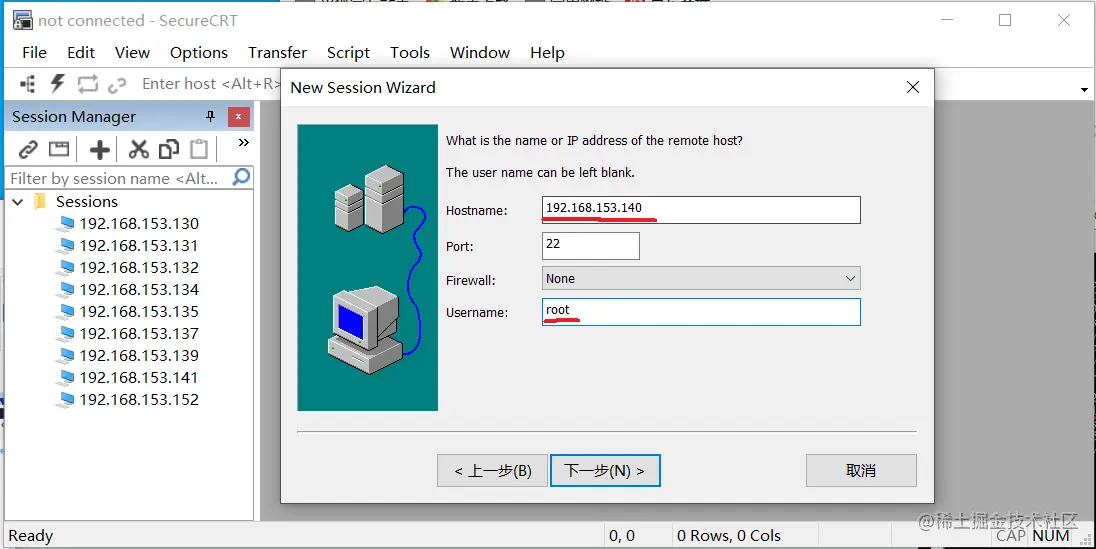The height and width of the screenshot is (549, 1096).
Task: Select session 192.168.153.134
Action: pyautogui.click(x=139, y=290)
